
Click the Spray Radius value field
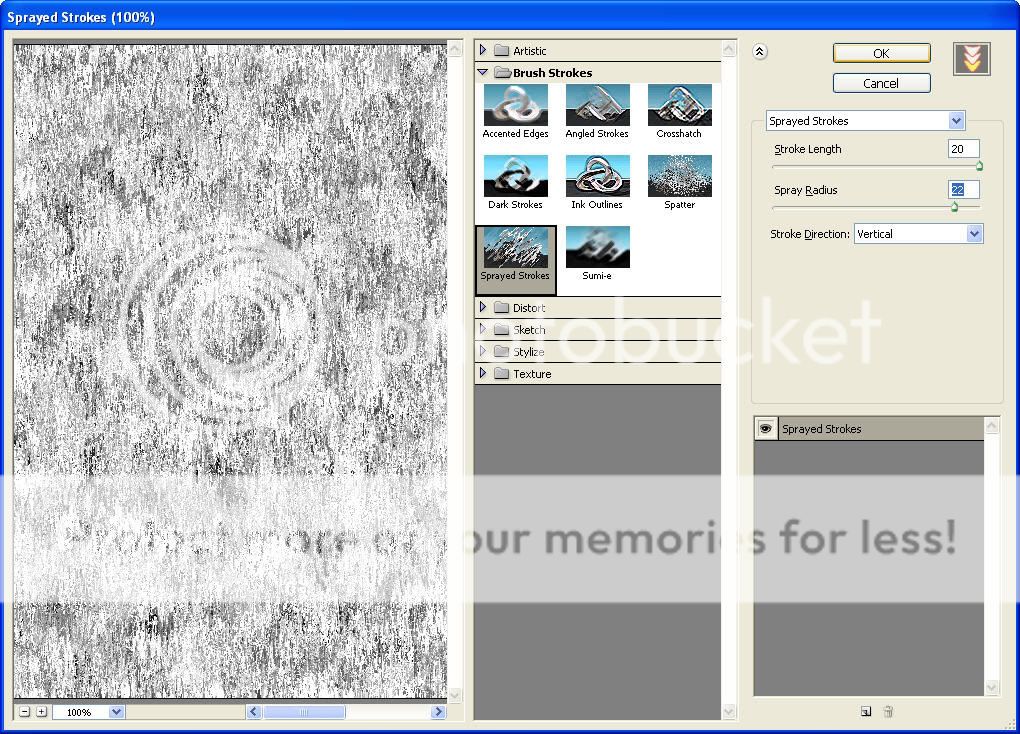pos(963,190)
